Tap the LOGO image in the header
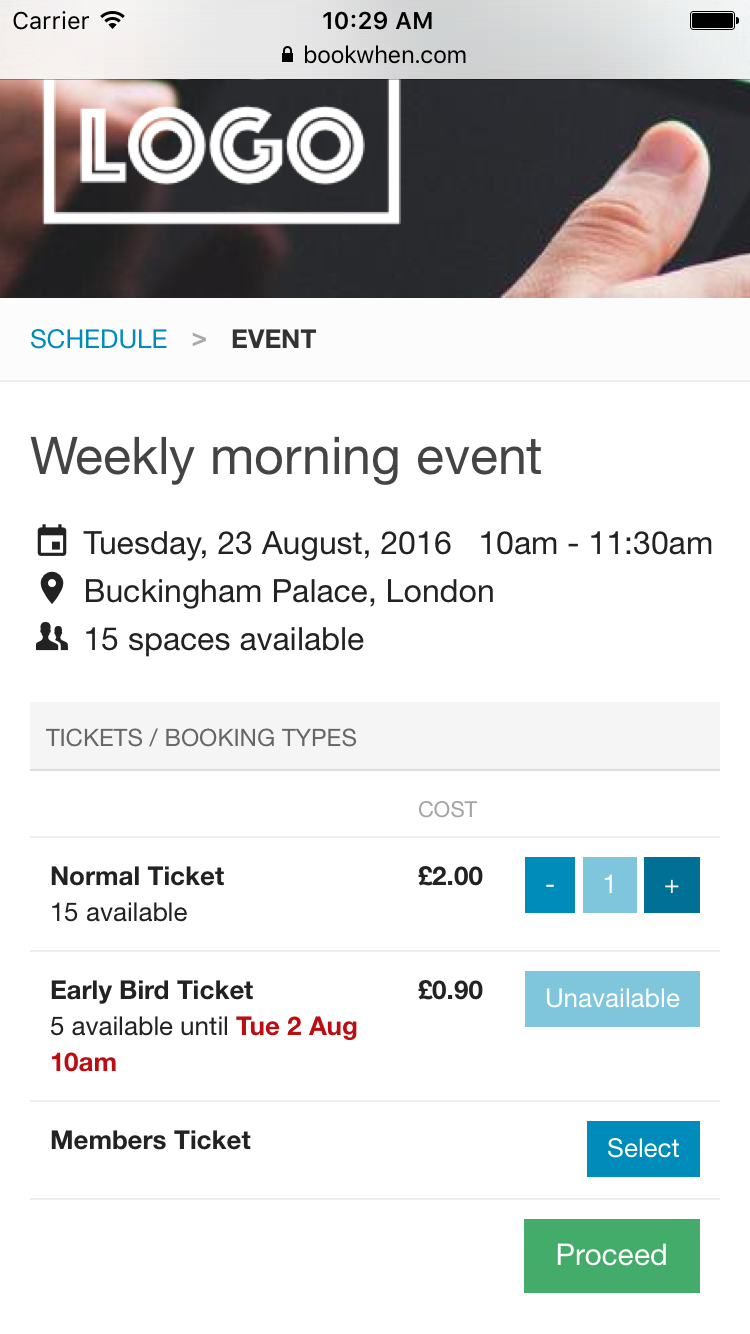Screen dimensions: 750x1334 pos(221,148)
